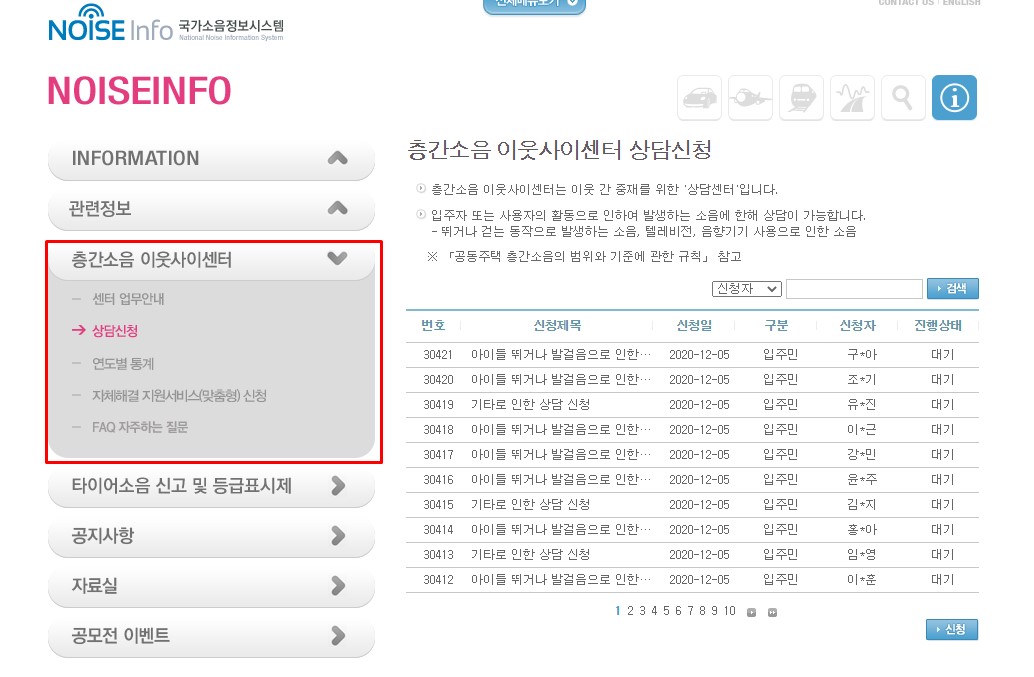The height and width of the screenshot is (677, 1034).
Task: Expand 타이어소음 신고 및 등급표시제 menu
Action: tap(211, 486)
